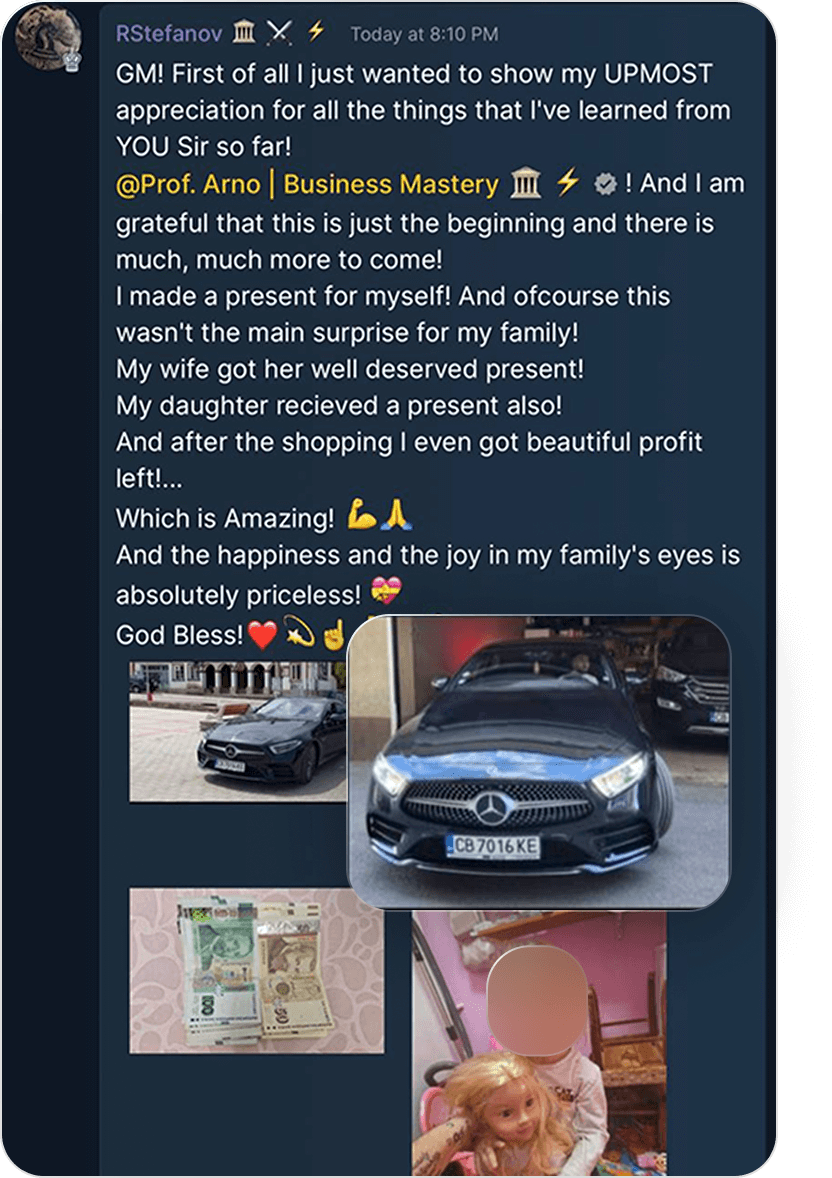Click the crossed swords badge beside RStefanov

[279, 33]
